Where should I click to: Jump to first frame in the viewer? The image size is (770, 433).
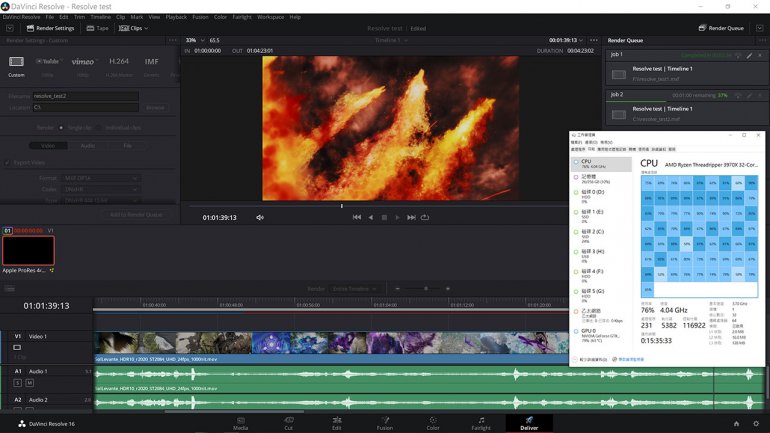(356, 217)
